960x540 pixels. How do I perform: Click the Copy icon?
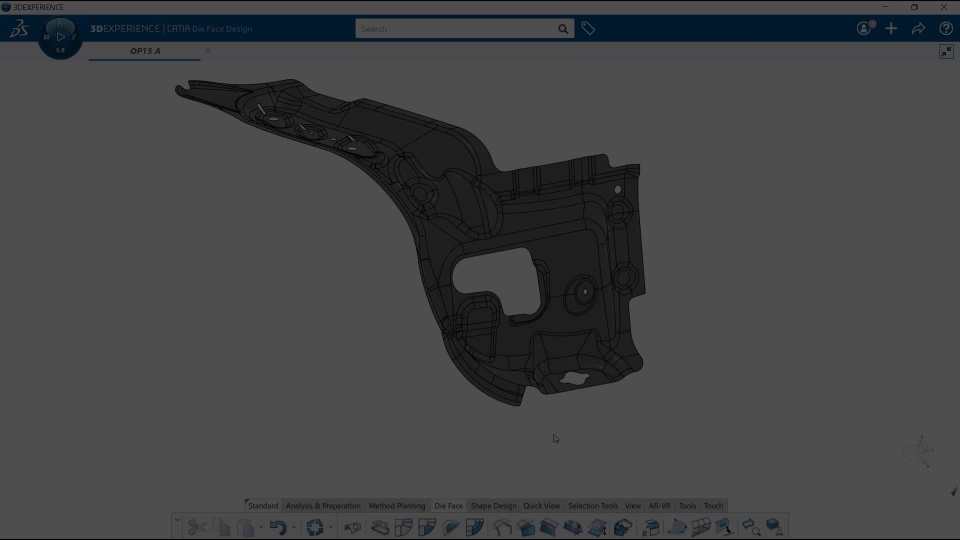pos(222,527)
